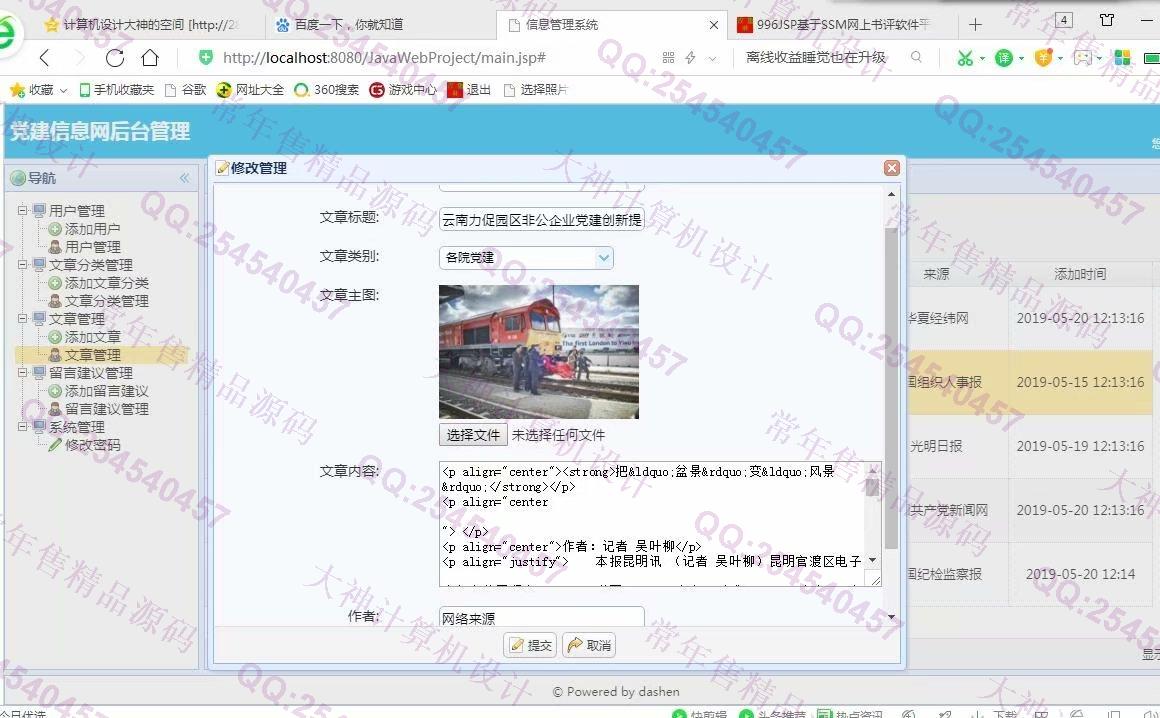
Task: Click the 添加时间 column header
Action: (x=1080, y=274)
